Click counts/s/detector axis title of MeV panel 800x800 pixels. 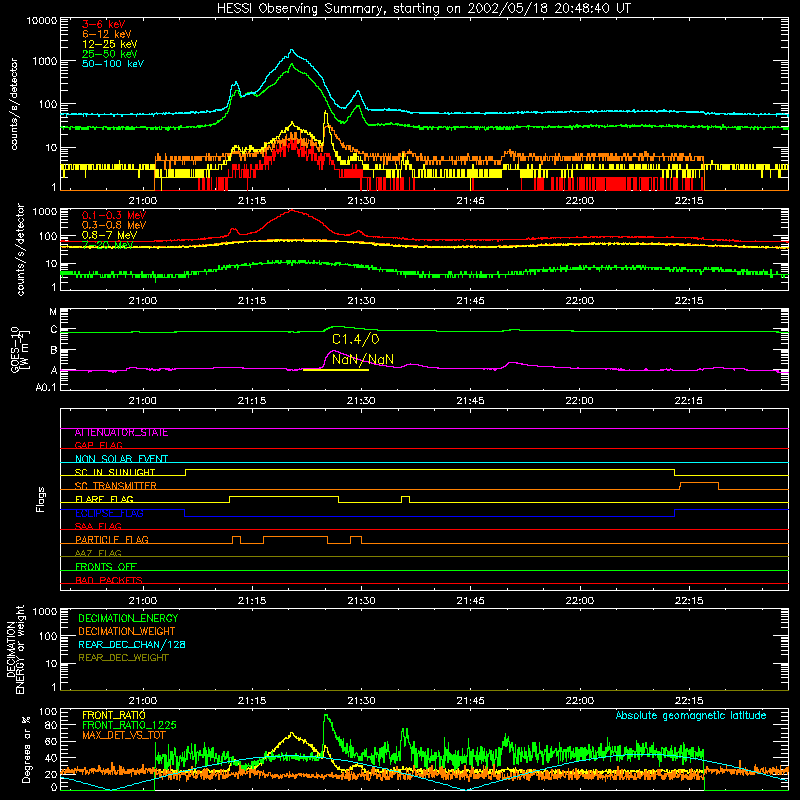point(20,249)
